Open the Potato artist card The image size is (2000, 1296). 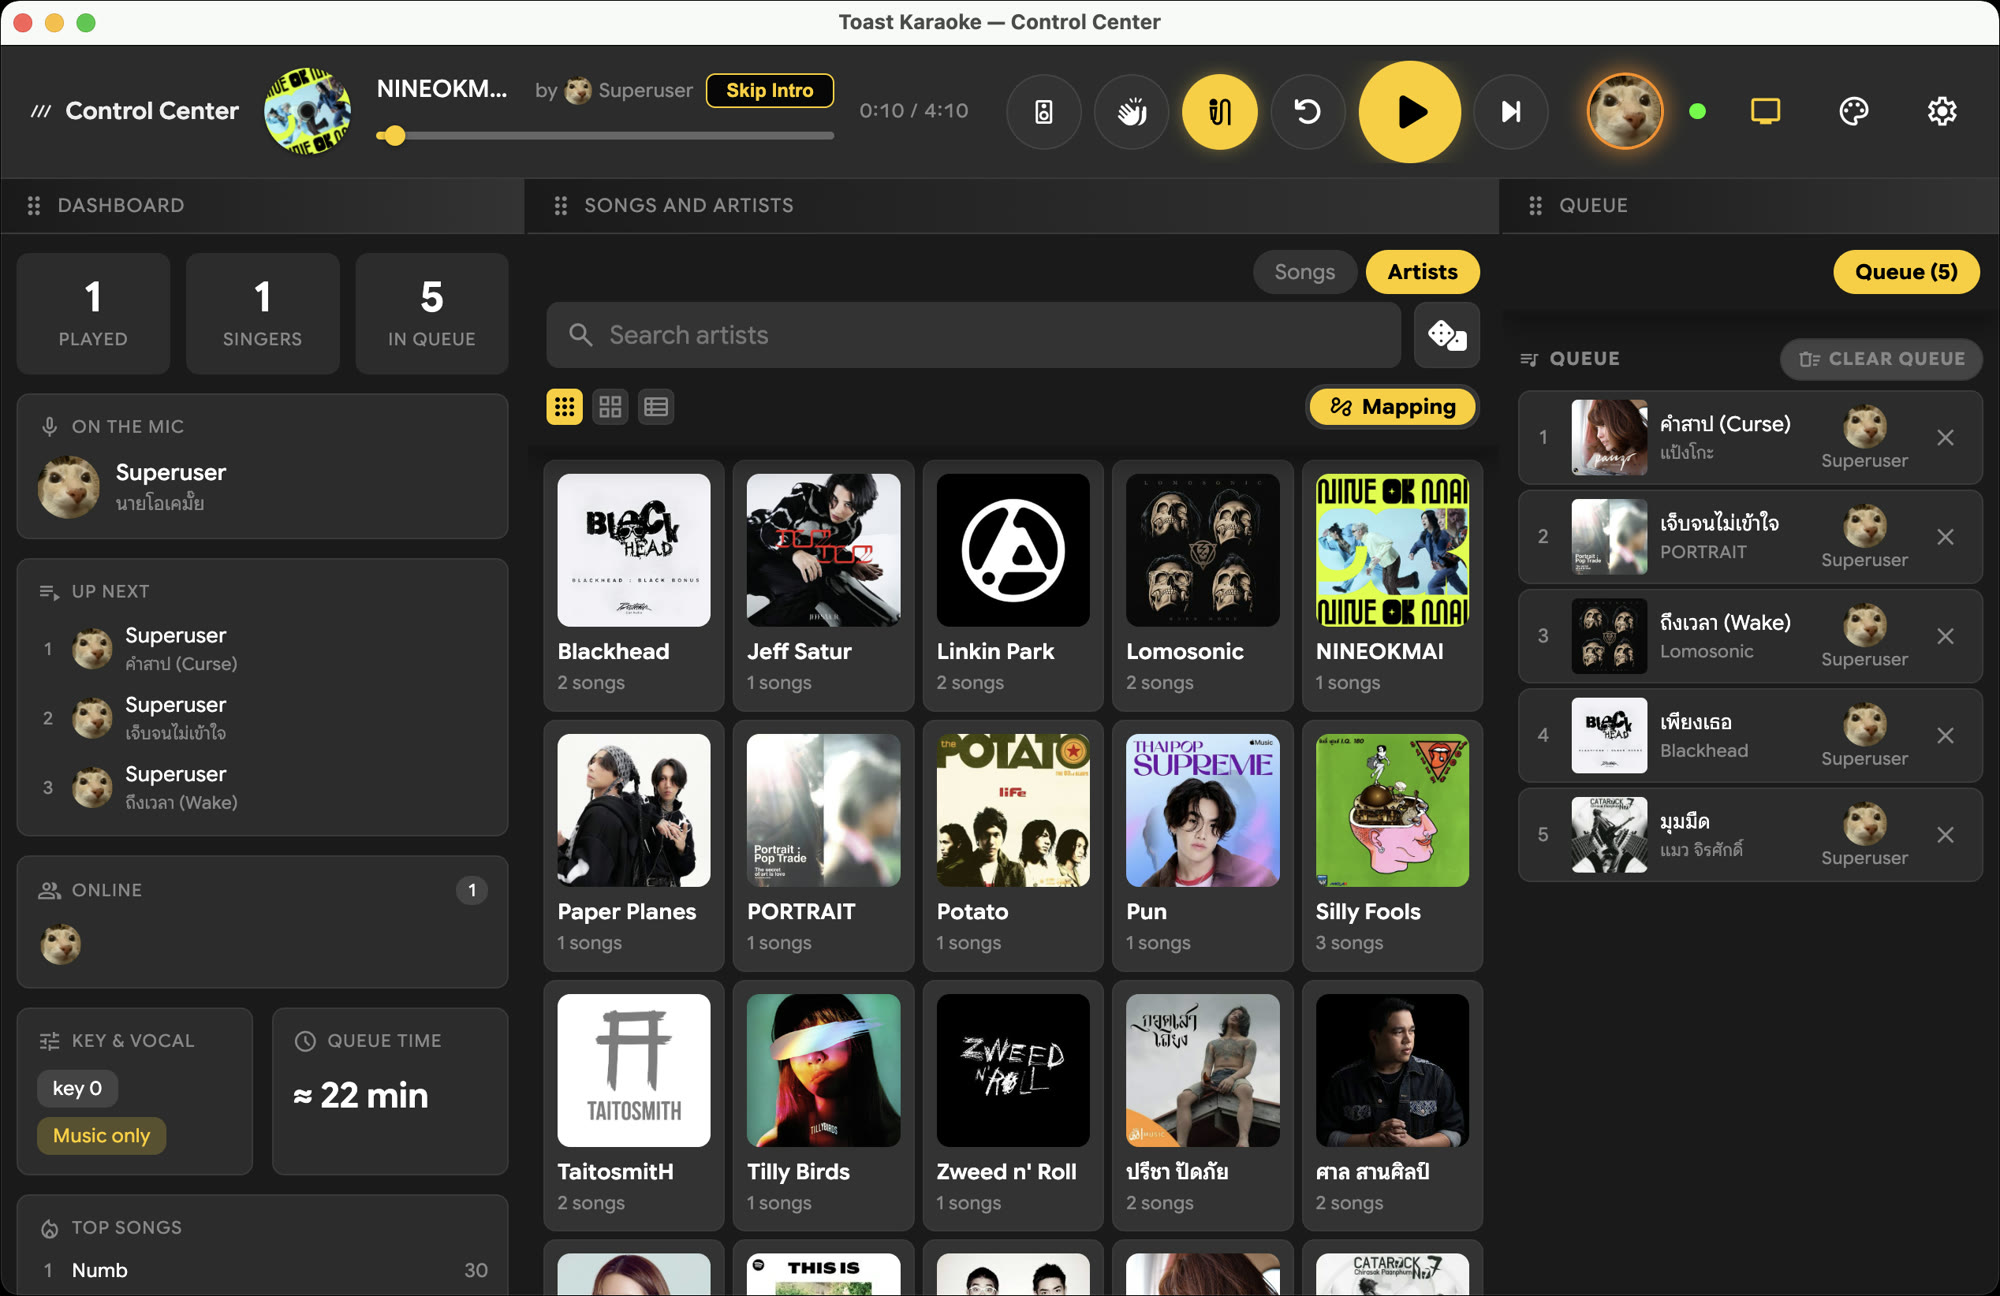pos(1013,846)
